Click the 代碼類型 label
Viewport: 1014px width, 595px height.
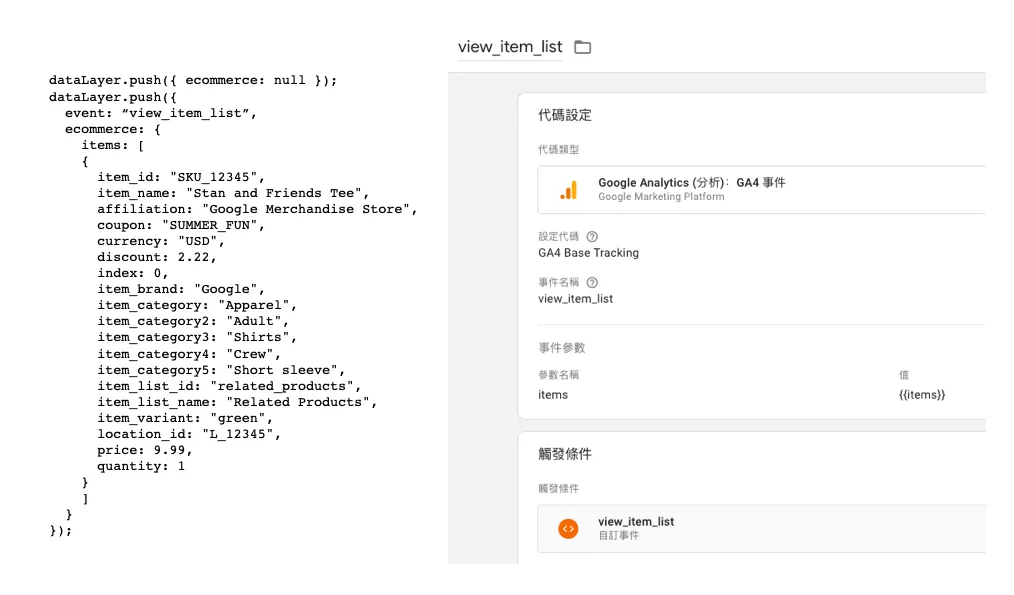(x=558, y=149)
